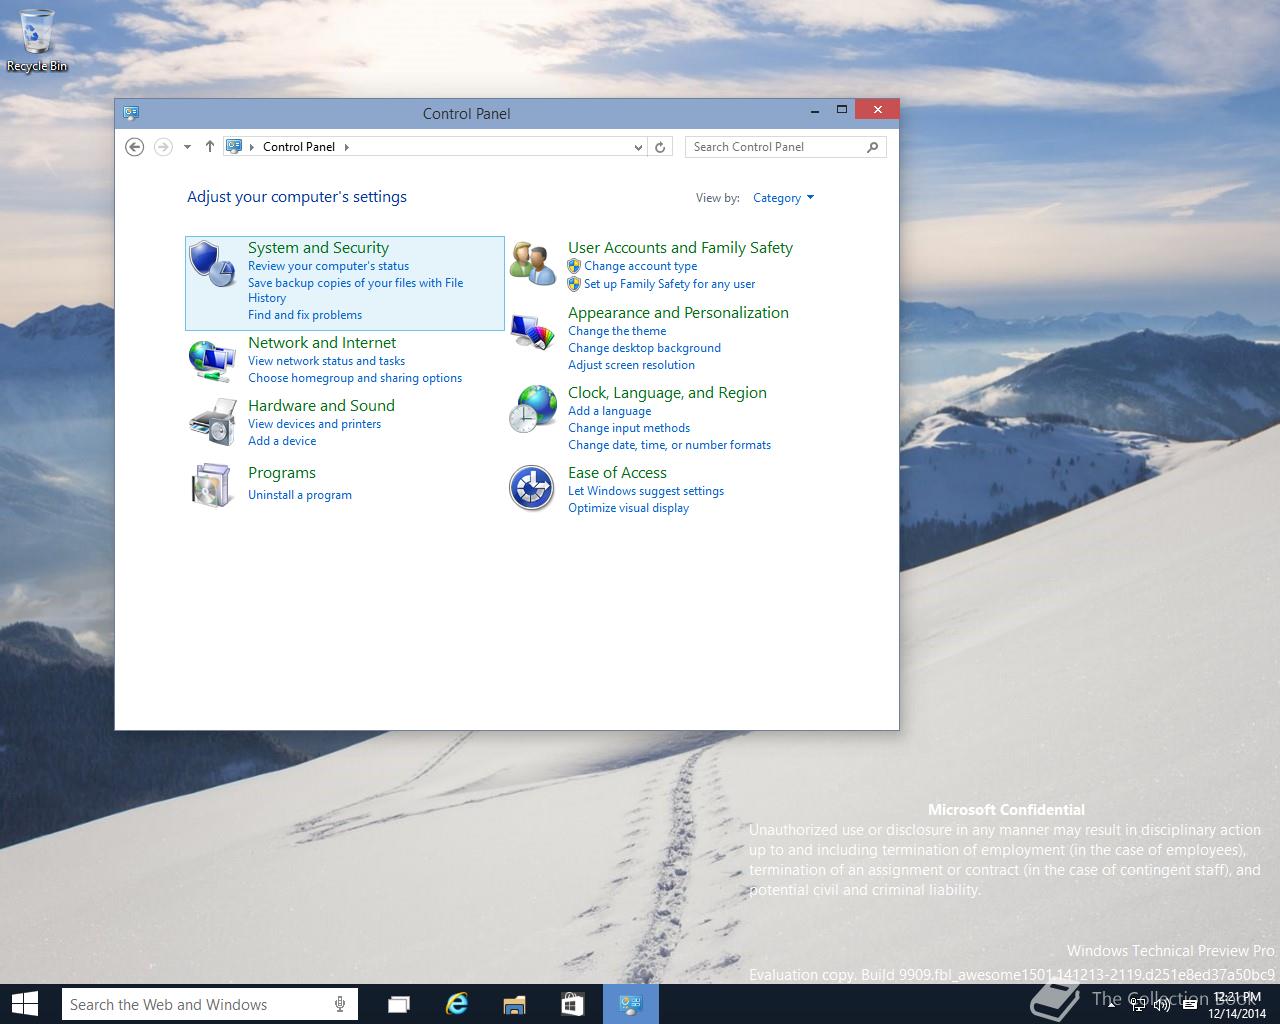Open Task View on the taskbar
Image resolution: width=1280 pixels, height=1024 pixels.
coord(399,1004)
